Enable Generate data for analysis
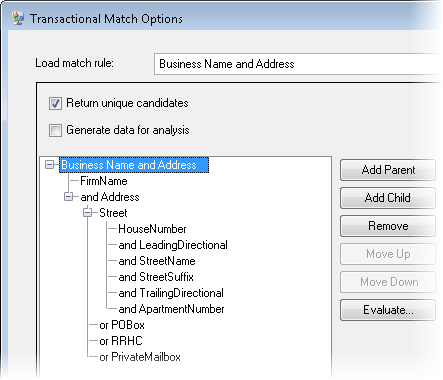 coord(55,130)
